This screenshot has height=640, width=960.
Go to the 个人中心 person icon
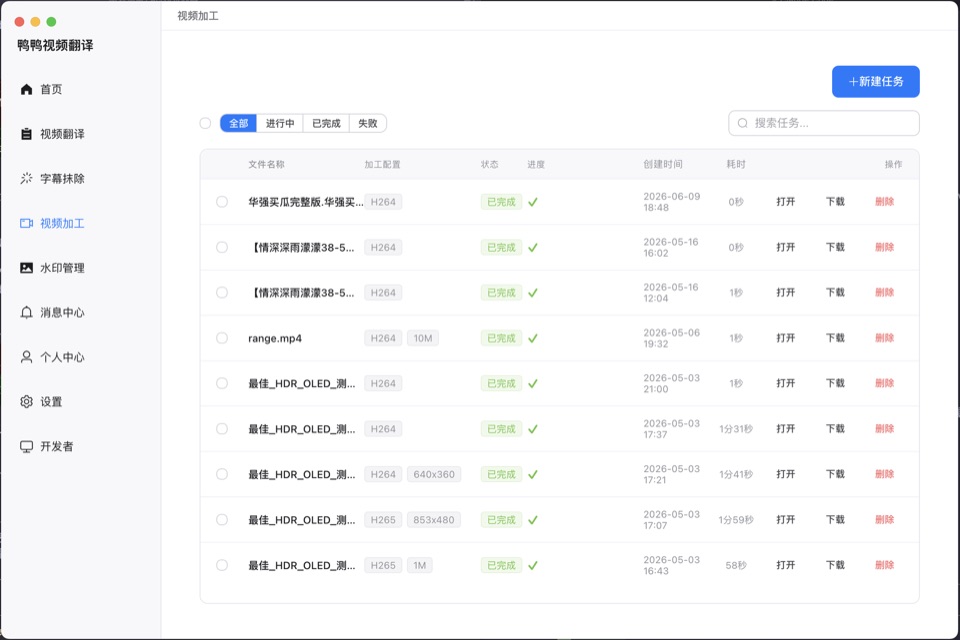pos(26,357)
